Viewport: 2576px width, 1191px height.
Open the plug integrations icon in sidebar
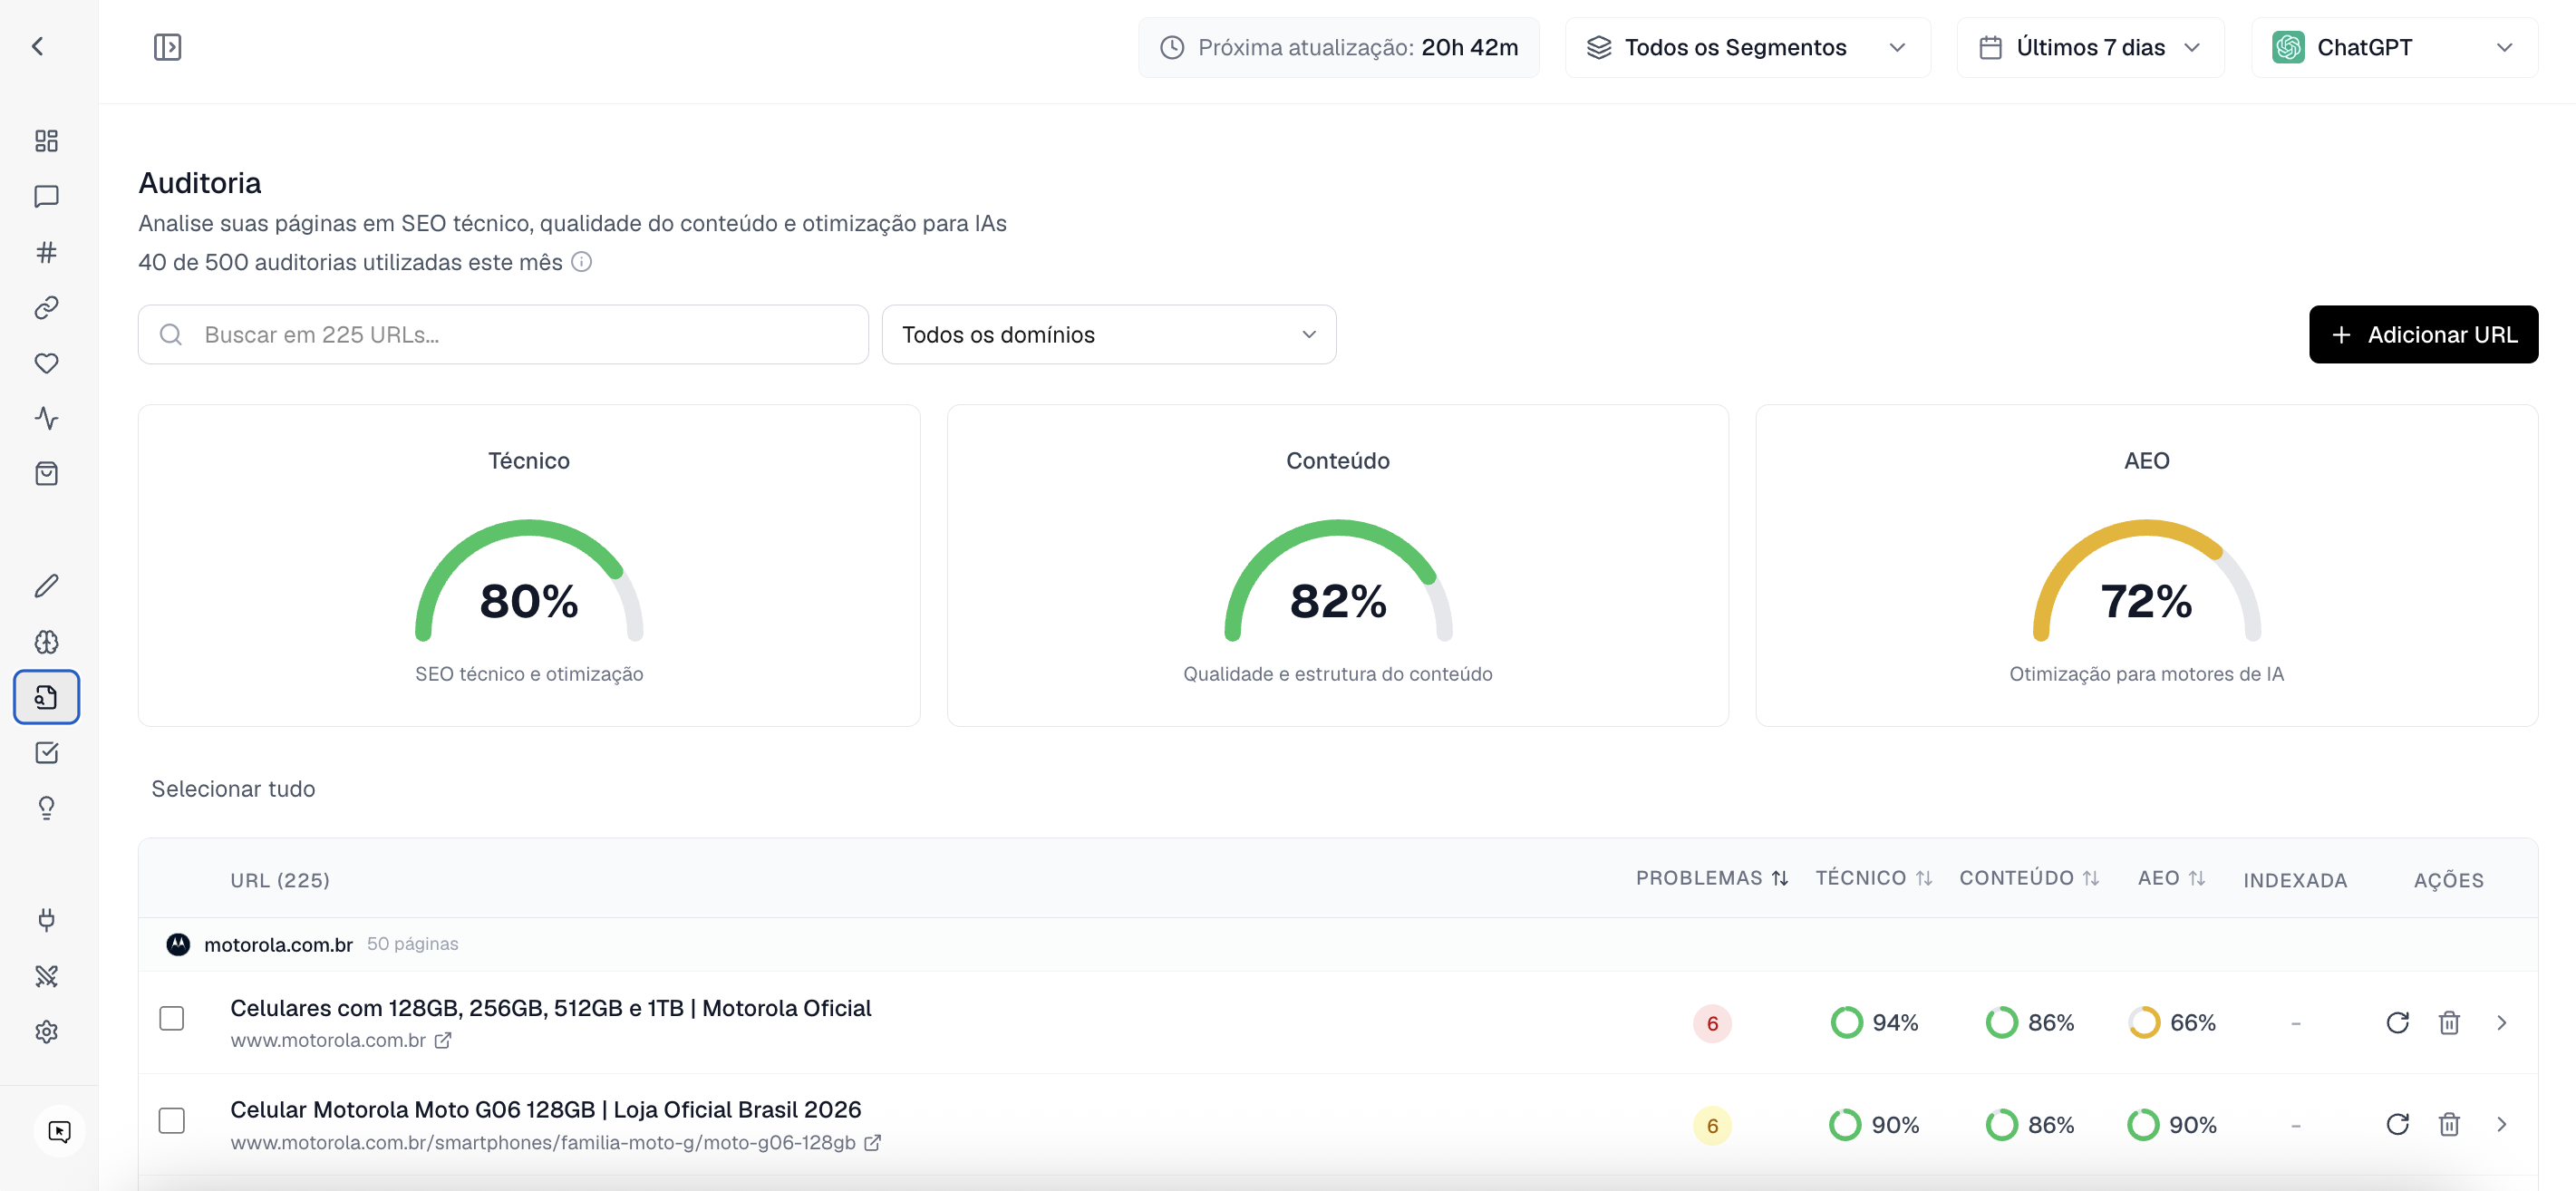tap(46, 920)
